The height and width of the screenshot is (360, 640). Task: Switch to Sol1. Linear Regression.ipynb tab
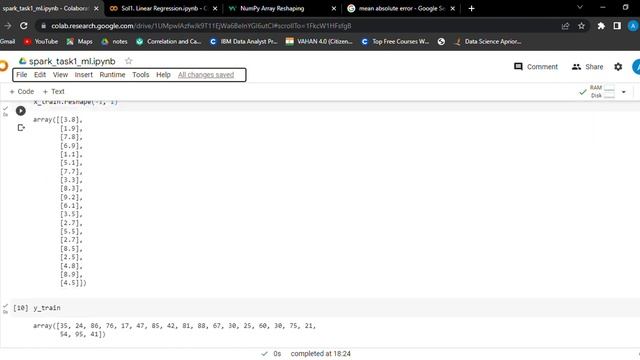coord(164,8)
